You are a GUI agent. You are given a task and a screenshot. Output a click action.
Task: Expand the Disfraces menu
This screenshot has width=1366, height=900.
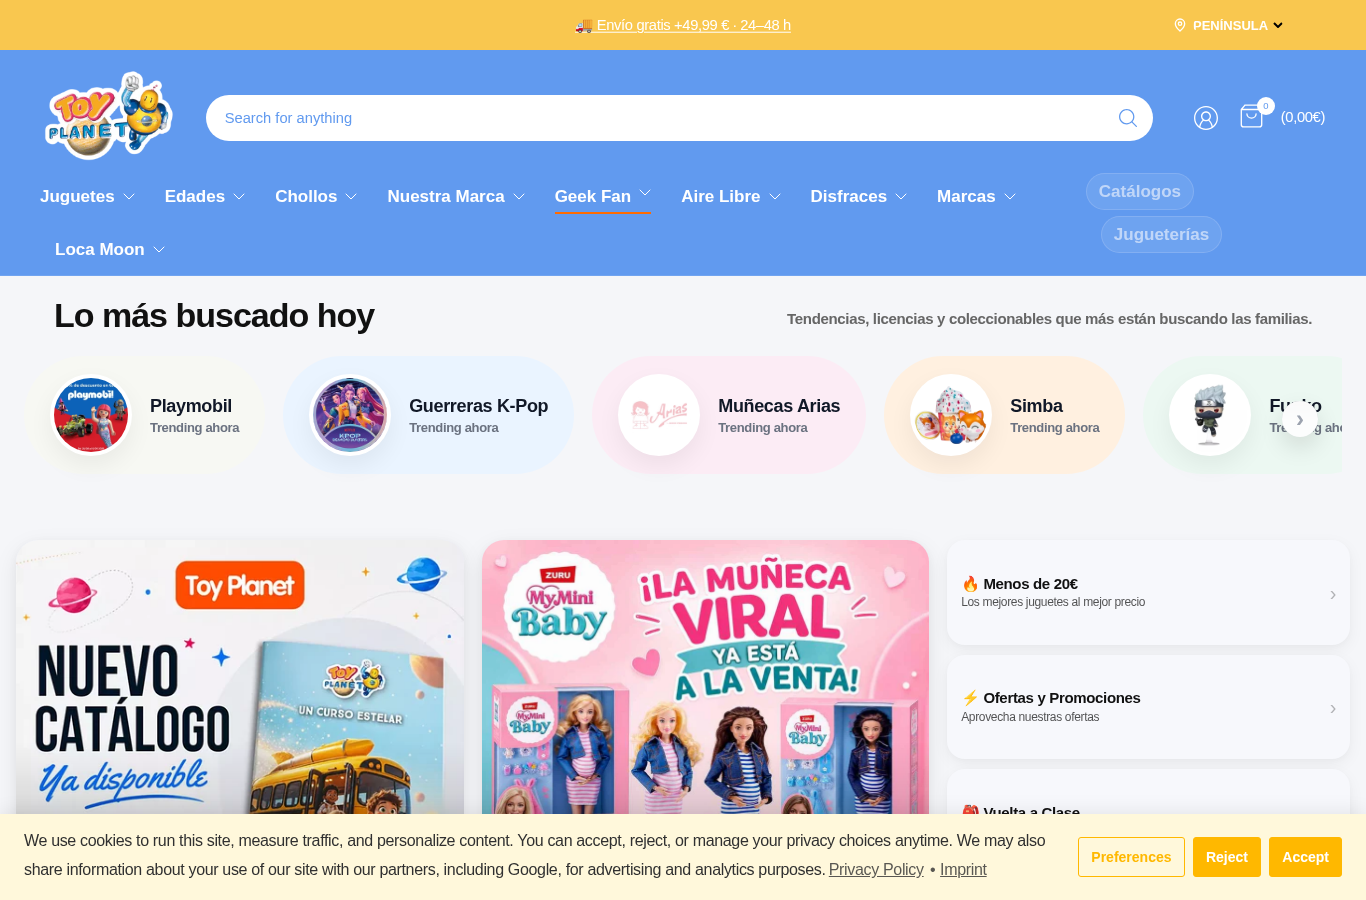click(x=859, y=197)
